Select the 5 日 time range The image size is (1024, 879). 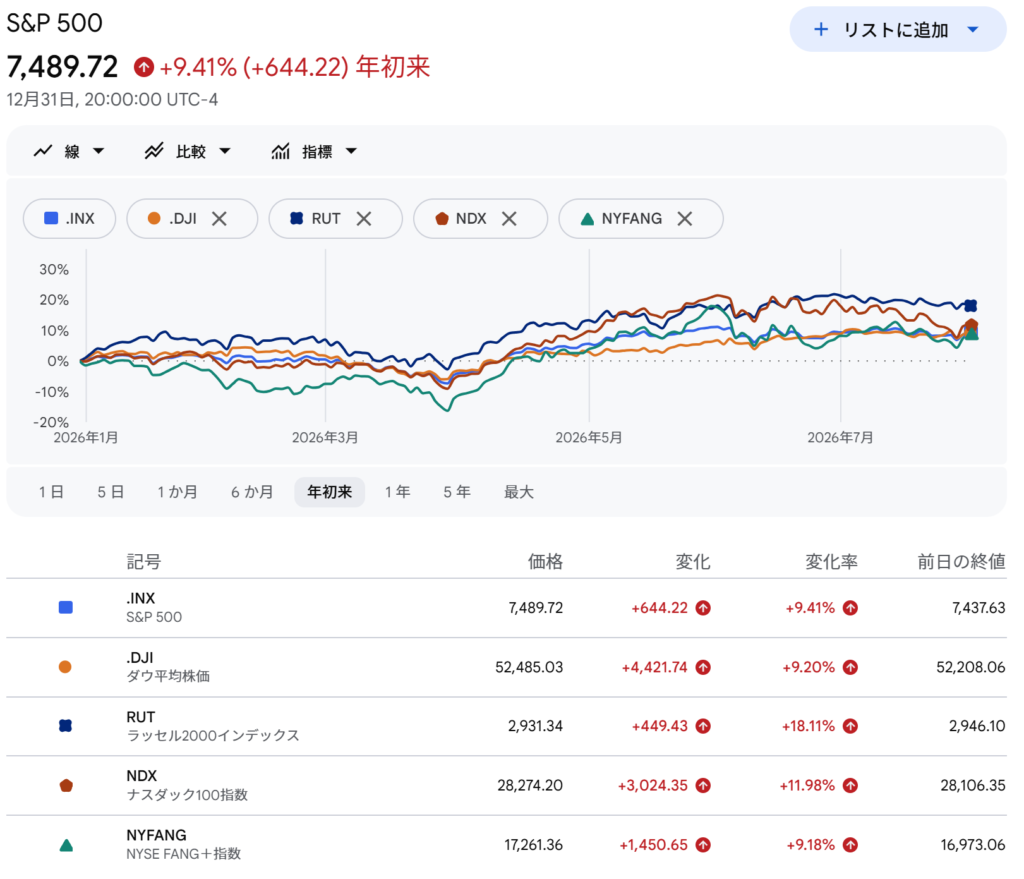pos(110,492)
